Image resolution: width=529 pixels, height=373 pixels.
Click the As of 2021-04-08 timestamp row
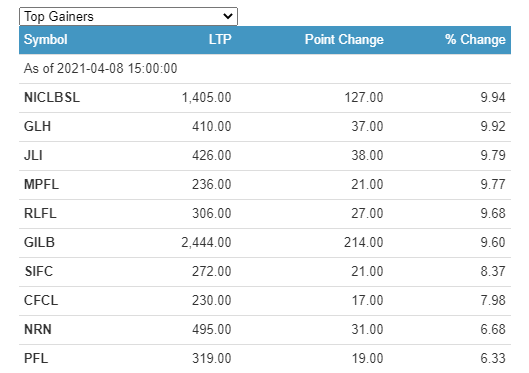tap(265, 69)
